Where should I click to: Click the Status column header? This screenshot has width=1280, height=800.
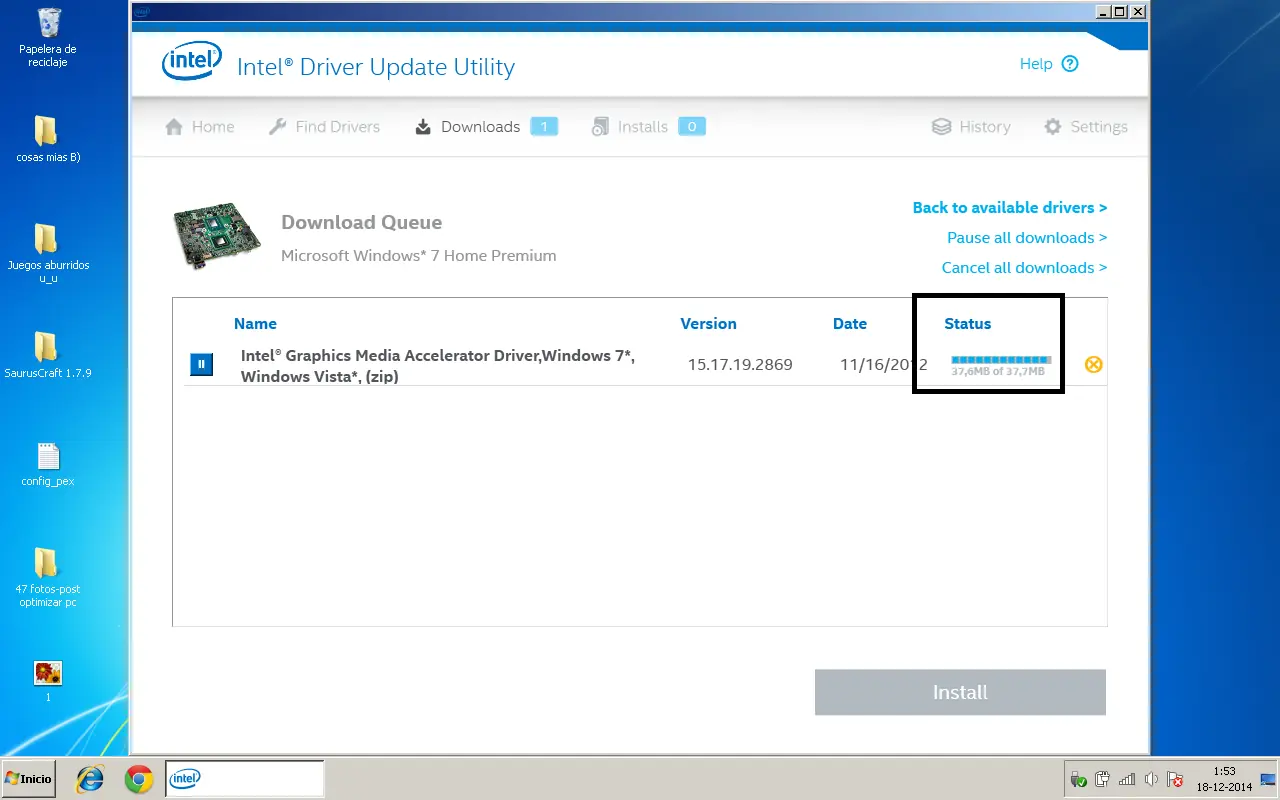point(968,324)
